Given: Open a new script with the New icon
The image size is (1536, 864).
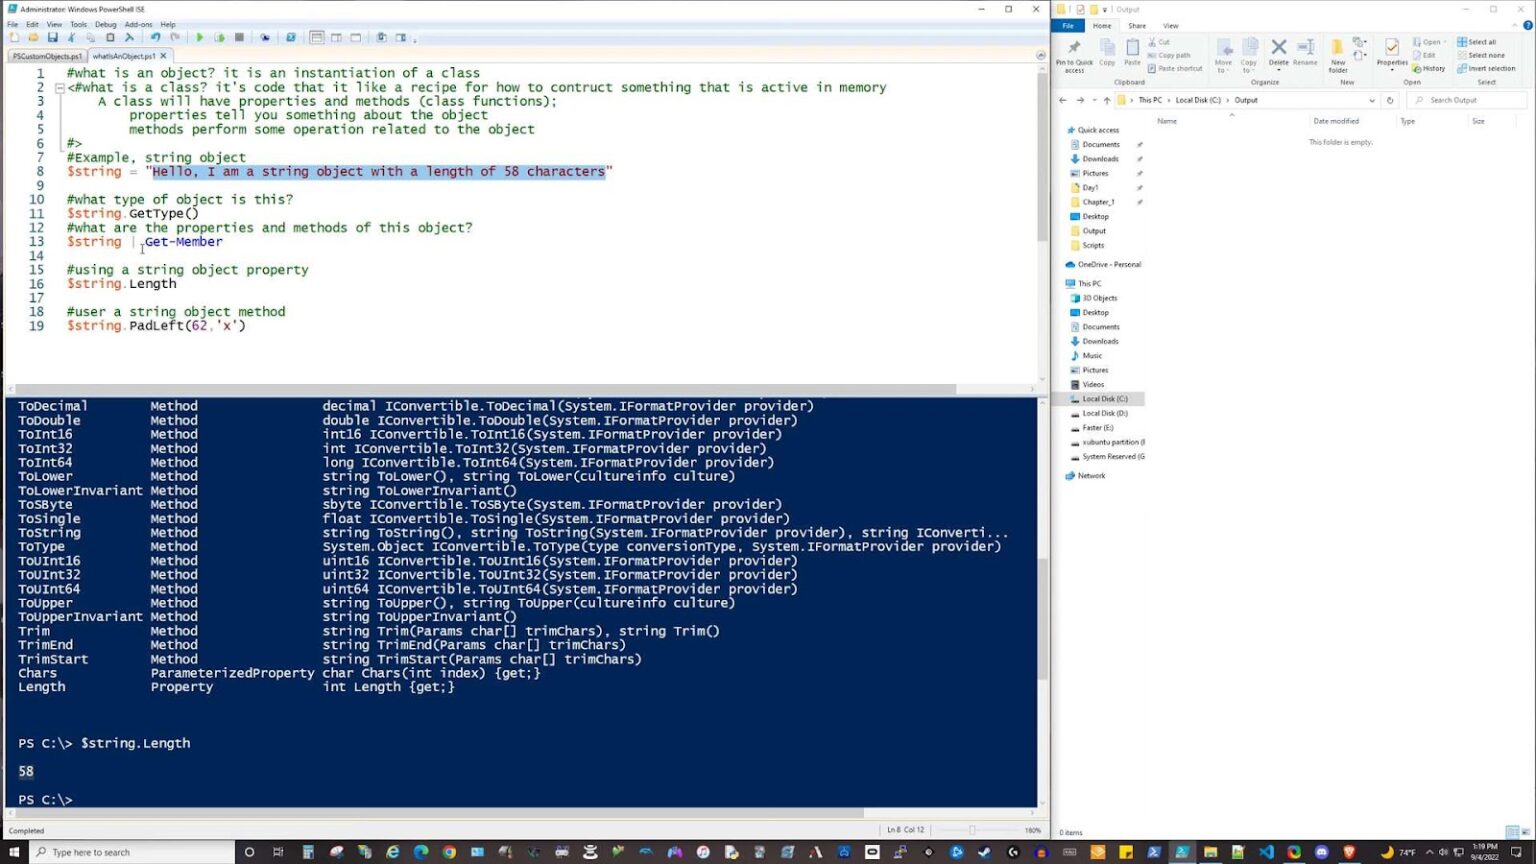Looking at the screenshot, I should point(14,38).
